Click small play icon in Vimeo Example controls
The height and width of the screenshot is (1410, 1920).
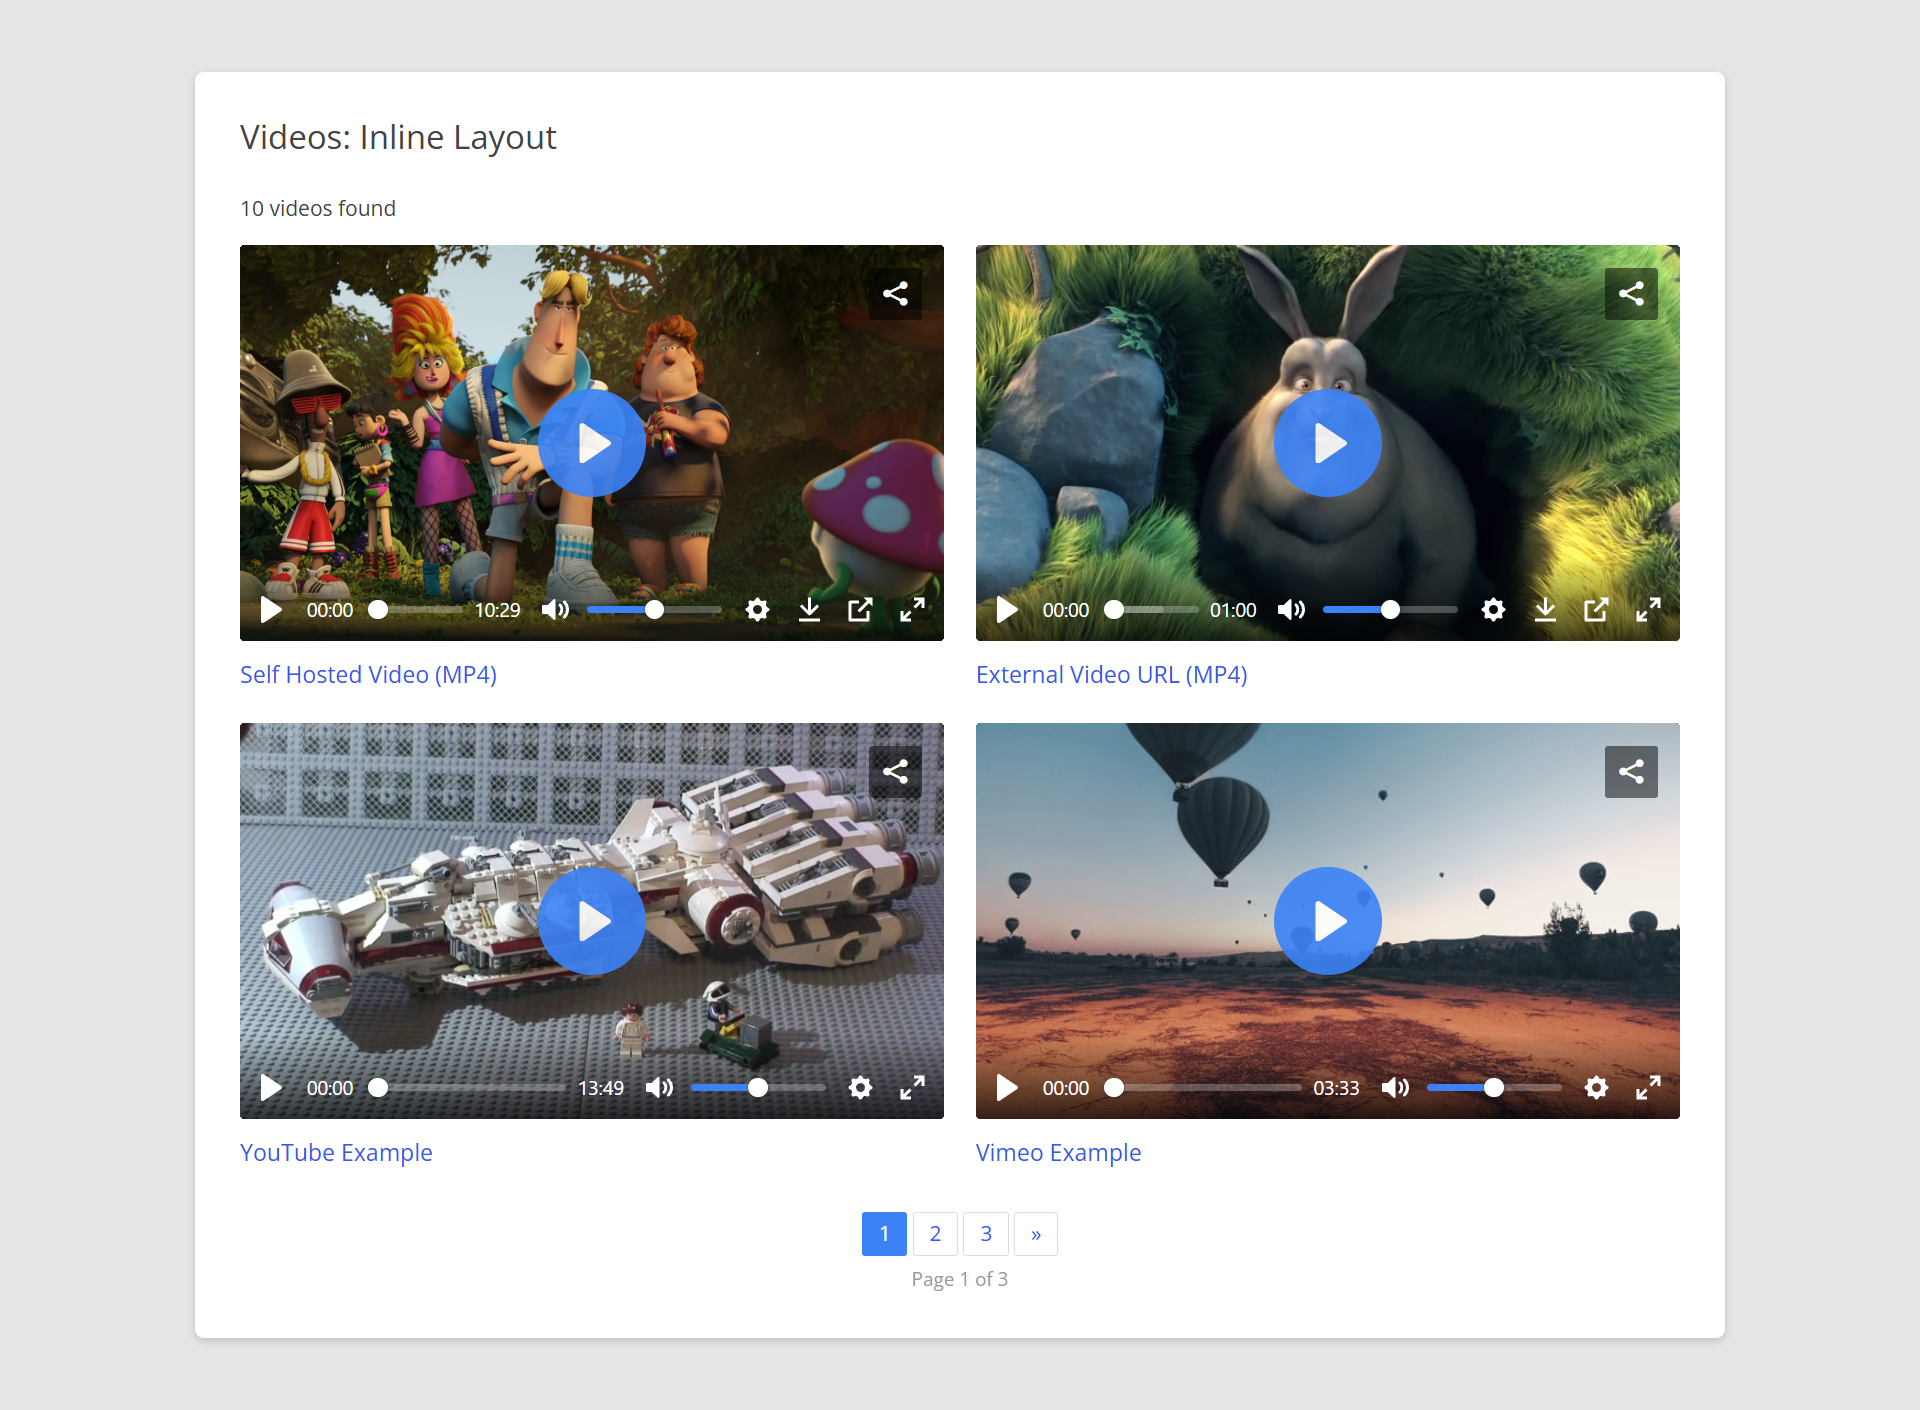point(1007,1088)
